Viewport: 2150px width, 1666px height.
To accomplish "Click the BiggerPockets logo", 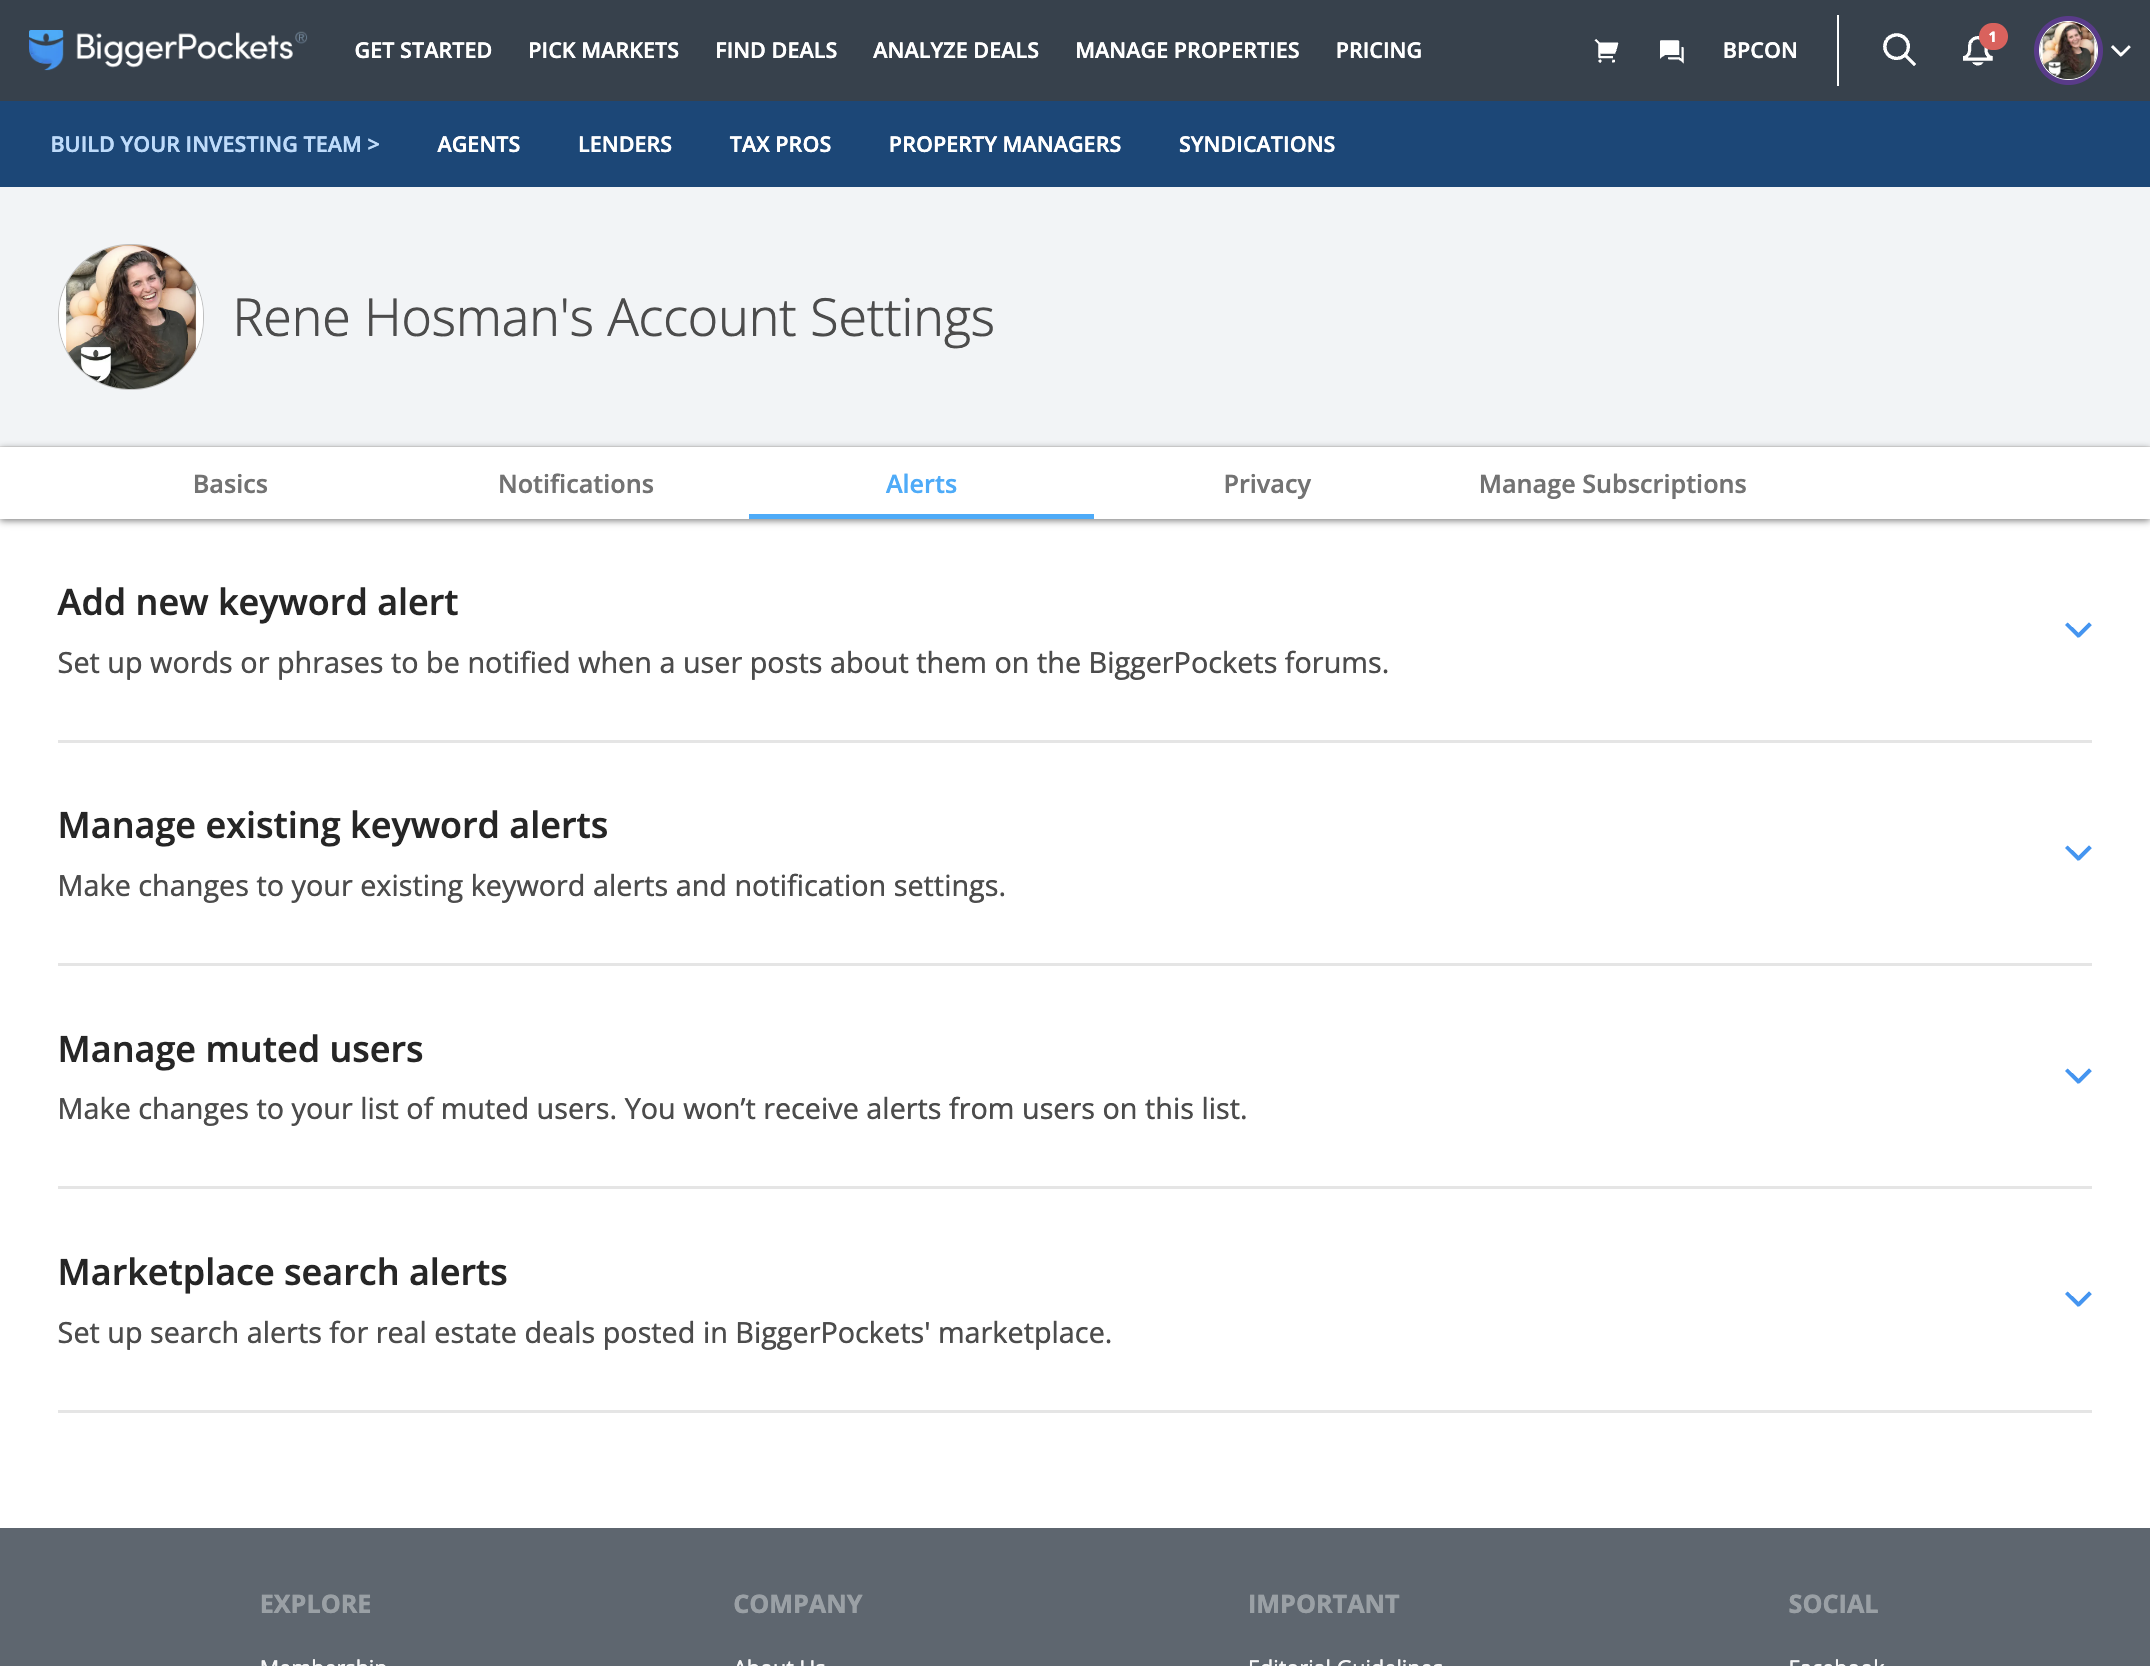I will click(x=167, y=49).
